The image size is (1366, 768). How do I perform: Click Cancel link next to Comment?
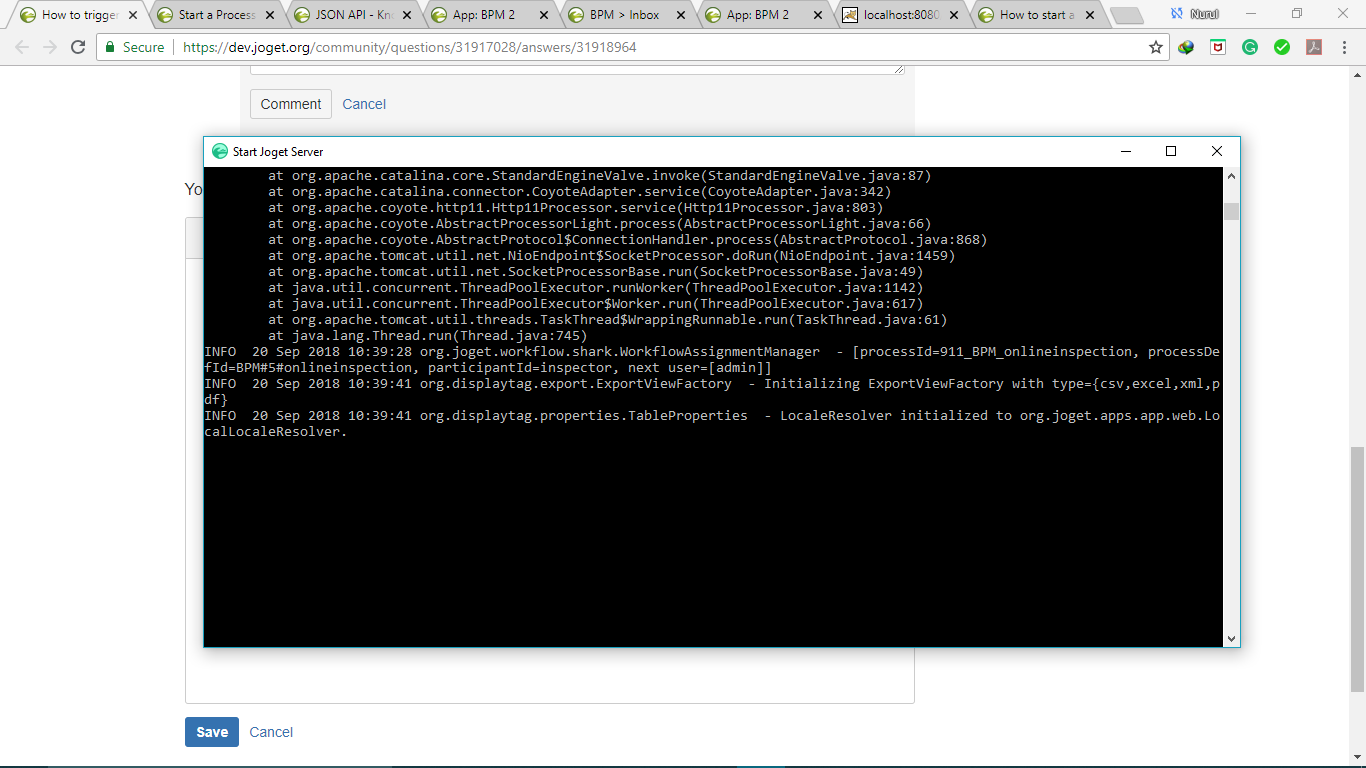click(364, 104)
